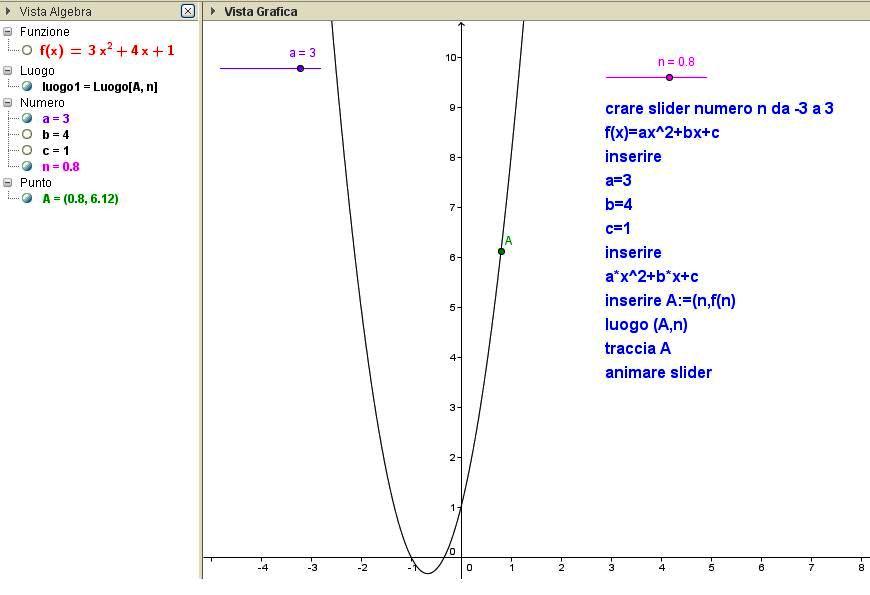Toggle visibility of function f(x)

[27, 51]
